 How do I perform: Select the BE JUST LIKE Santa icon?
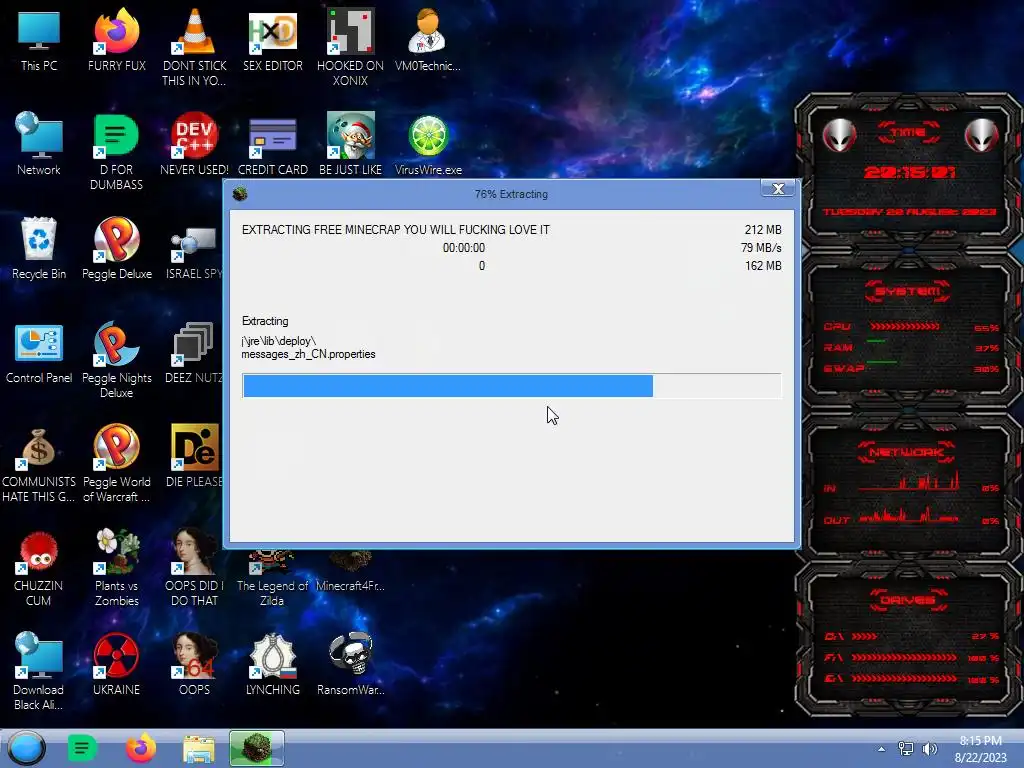350,144
